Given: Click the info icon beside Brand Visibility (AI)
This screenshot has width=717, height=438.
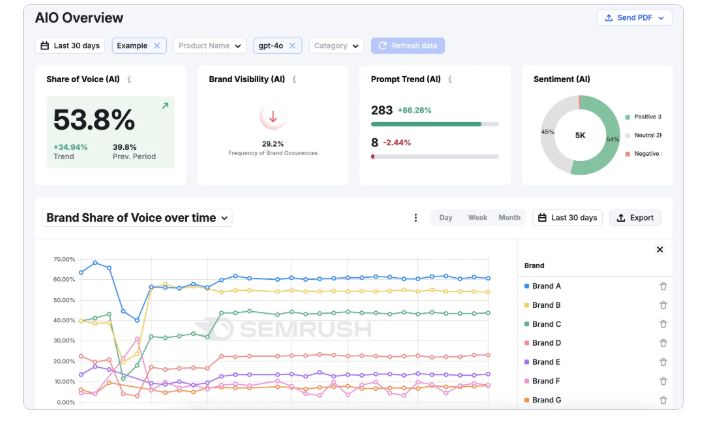Looking at the screenshot, I should click(294, 79).
